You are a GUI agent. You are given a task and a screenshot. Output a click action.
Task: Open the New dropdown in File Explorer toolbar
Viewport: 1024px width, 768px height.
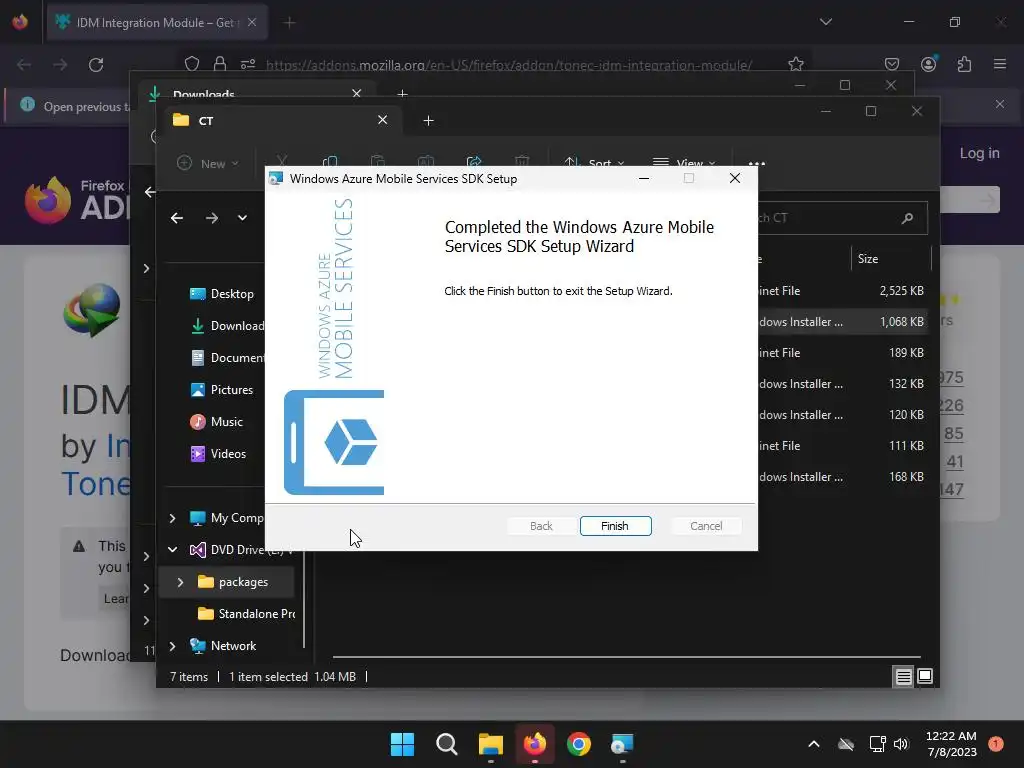click(208, 163)
